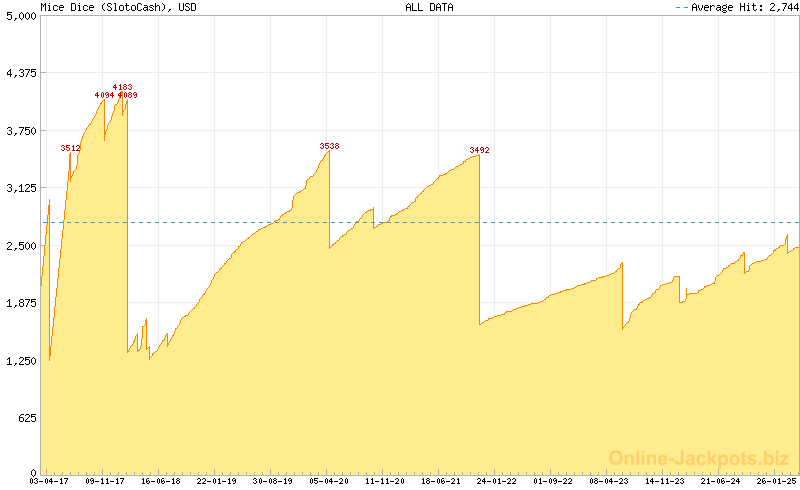Select the 3538 peak marker
800x490 pixels.
[x=329, y=146]
